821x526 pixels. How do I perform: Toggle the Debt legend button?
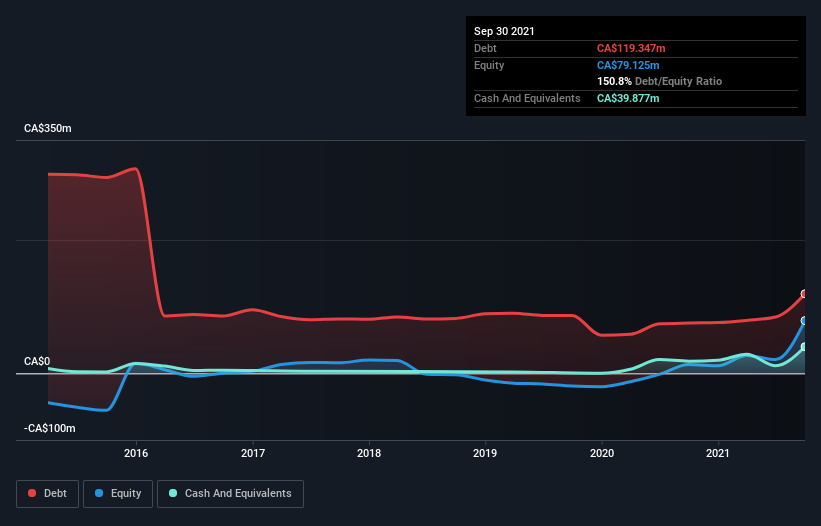48,494
